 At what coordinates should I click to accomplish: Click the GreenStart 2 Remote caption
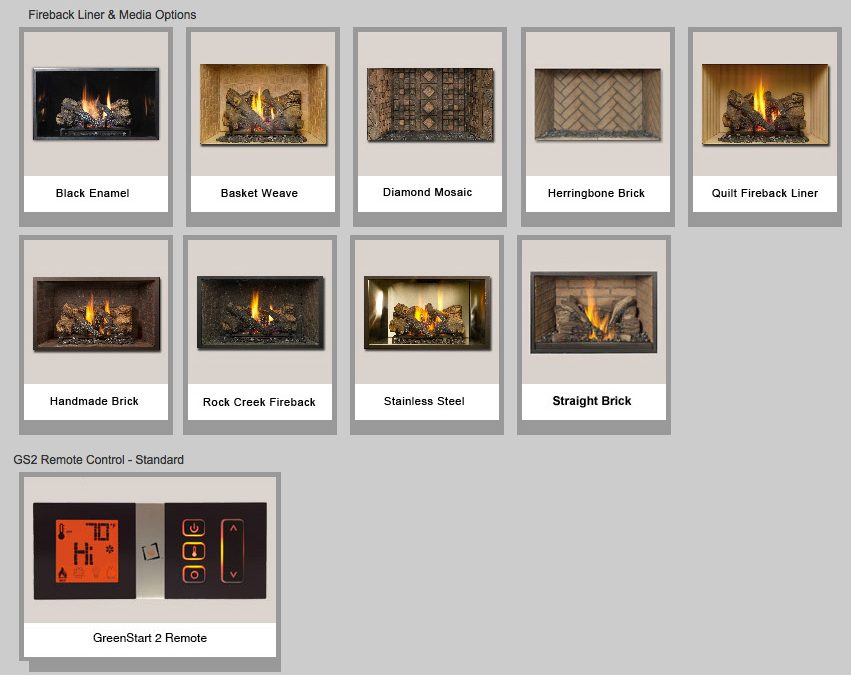150,638
